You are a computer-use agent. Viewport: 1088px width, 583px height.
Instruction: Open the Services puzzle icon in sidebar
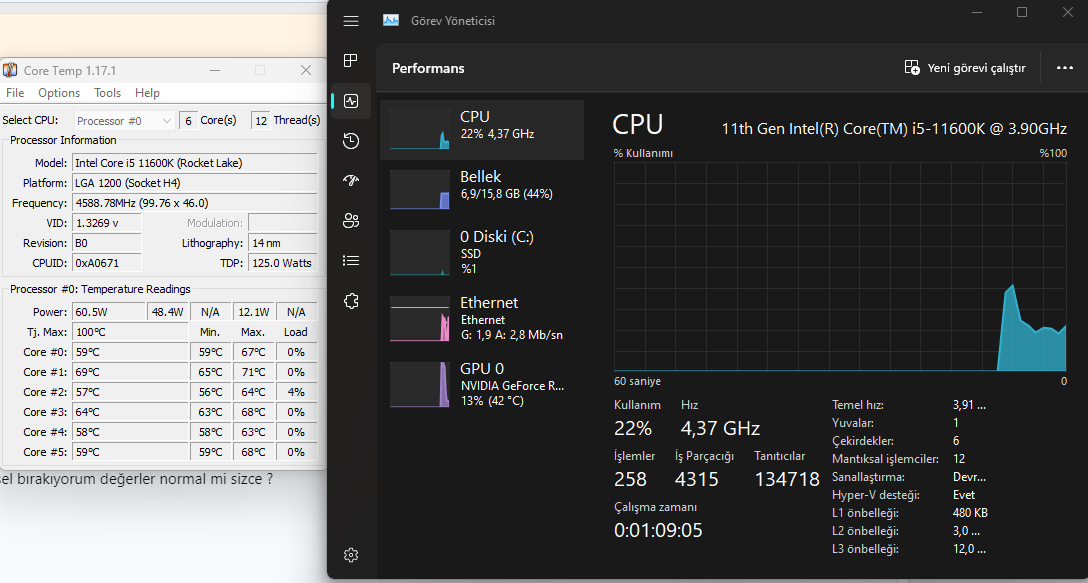350,301
